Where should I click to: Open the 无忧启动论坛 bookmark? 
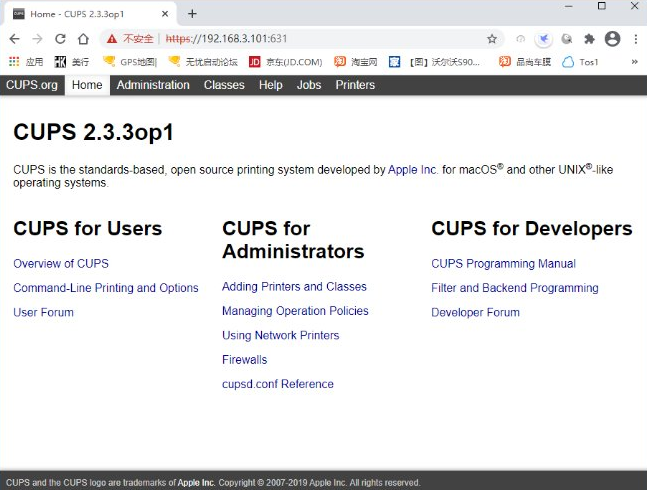click(203, 62)
